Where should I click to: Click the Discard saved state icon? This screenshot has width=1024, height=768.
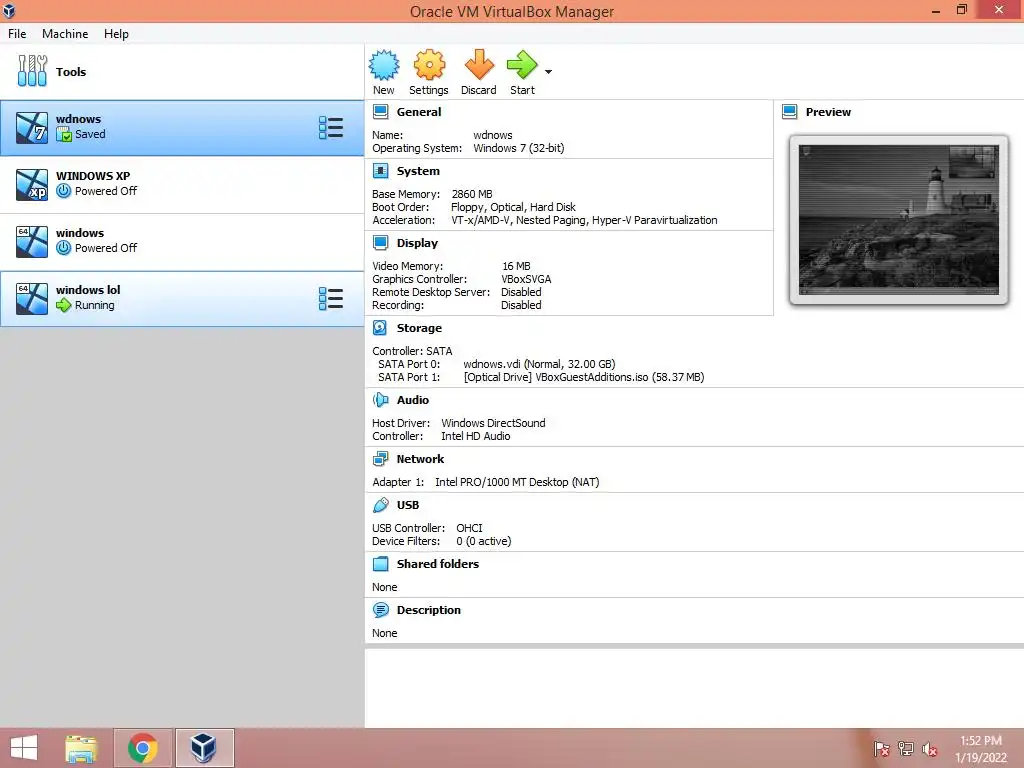pos(479,65)
